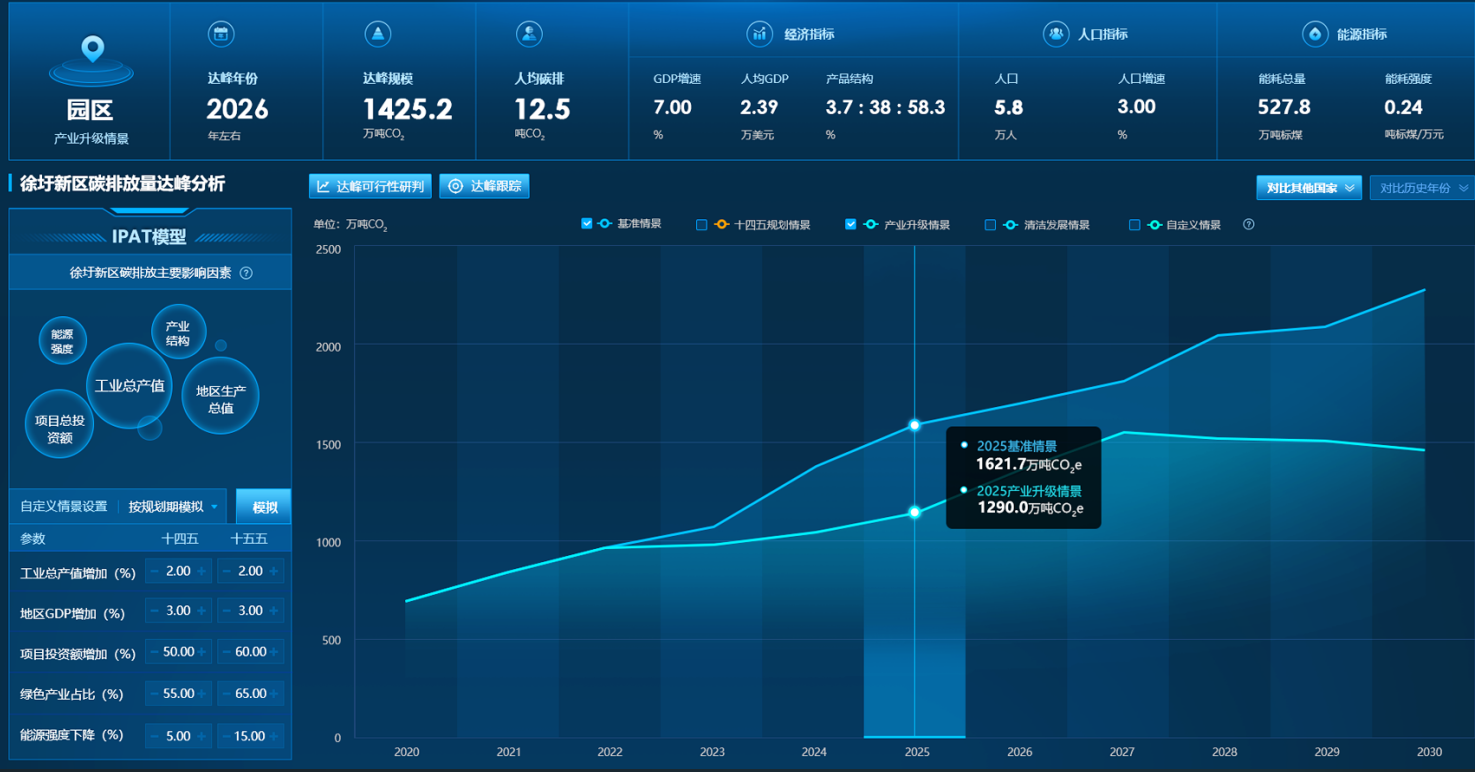
Task: Click the park location pin icon
Action: 92,50
